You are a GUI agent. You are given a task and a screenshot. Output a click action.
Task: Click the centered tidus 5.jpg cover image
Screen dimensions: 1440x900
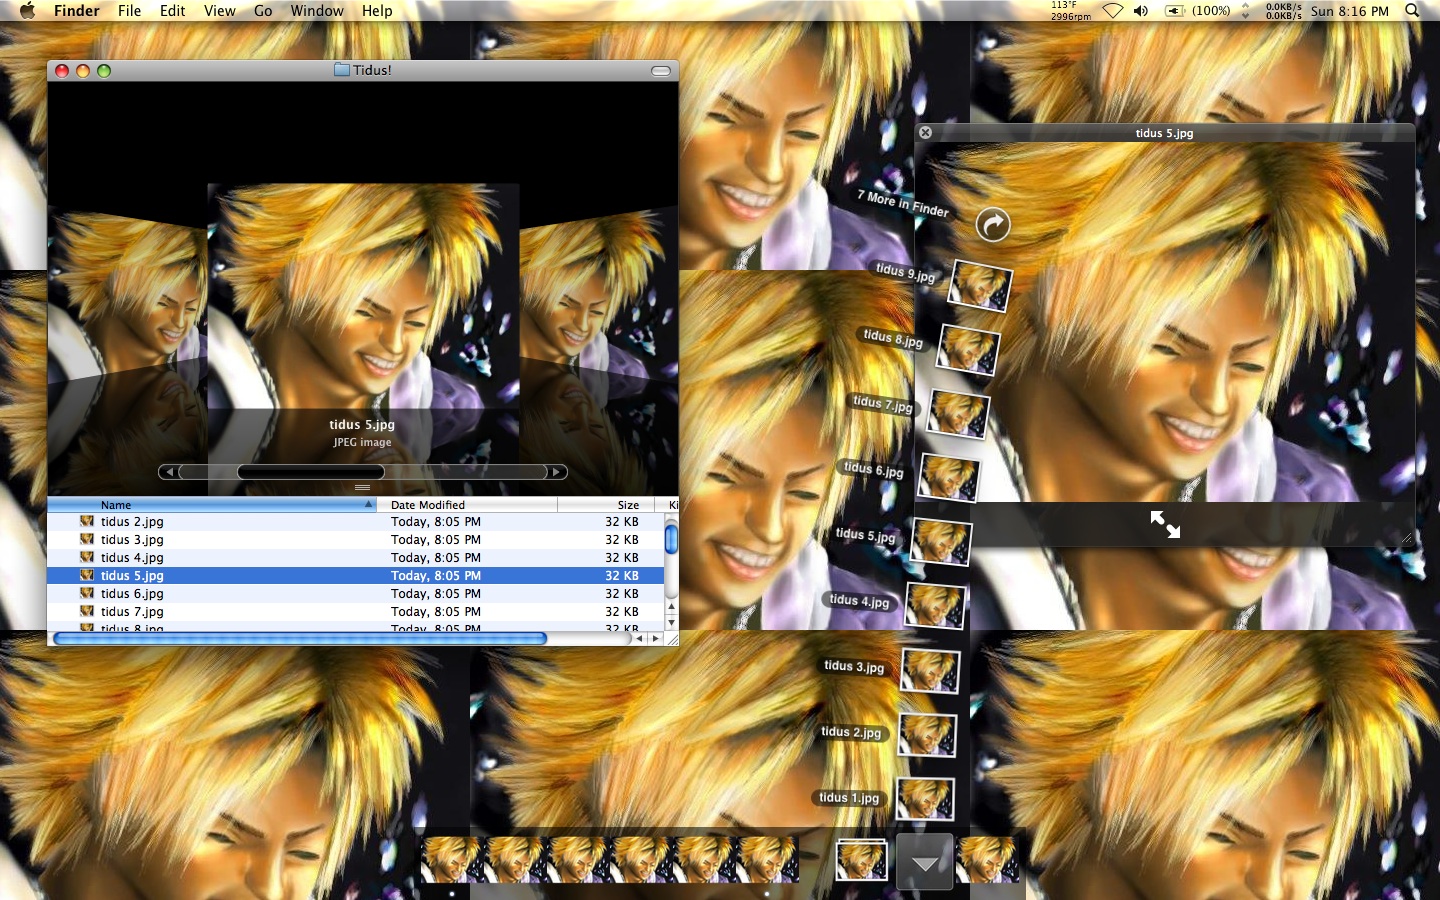coord(363,296)
